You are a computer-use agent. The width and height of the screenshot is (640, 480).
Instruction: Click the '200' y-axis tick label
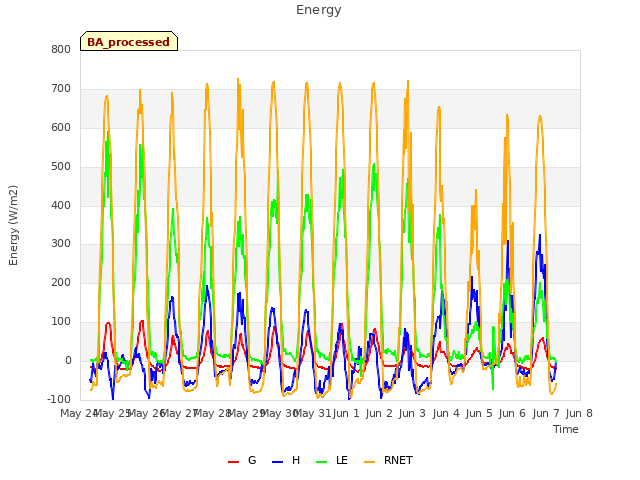(x=61, y=283)
